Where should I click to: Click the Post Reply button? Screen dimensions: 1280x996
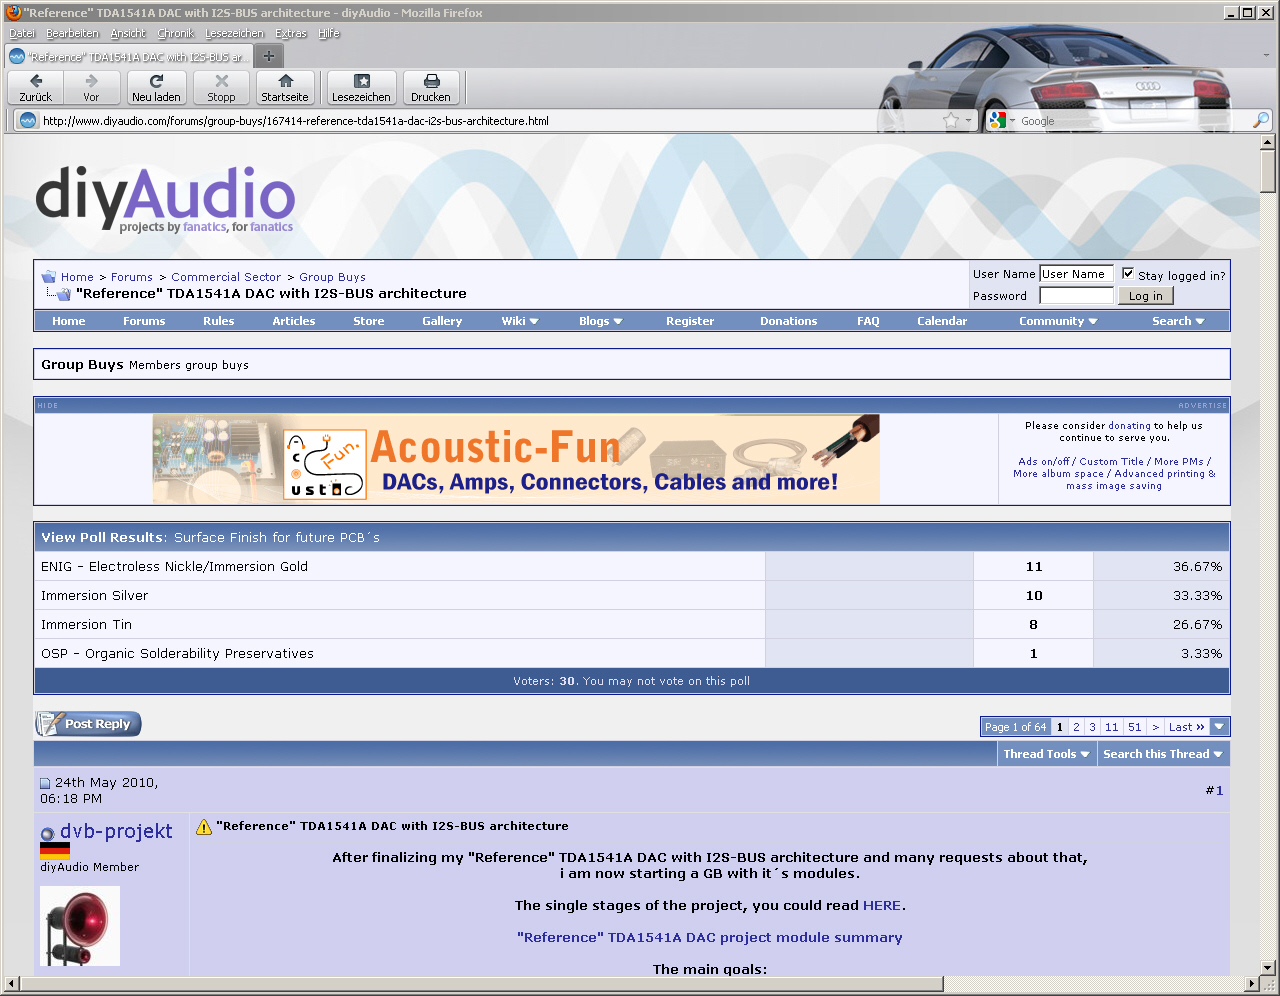coord(88,724)
